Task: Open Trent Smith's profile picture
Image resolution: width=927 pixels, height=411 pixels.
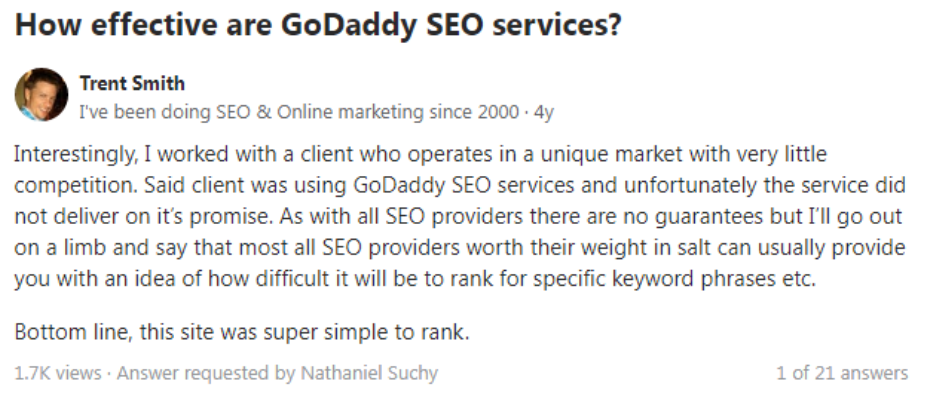Action: tap(41, 95)
